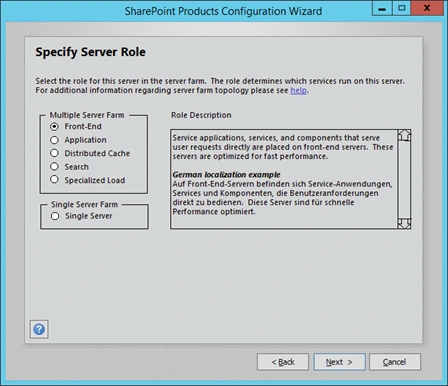This screenshot has height=386, width=448.
Task: Click the "Multiple Server Farm" group label
Action: pos(87,115)
